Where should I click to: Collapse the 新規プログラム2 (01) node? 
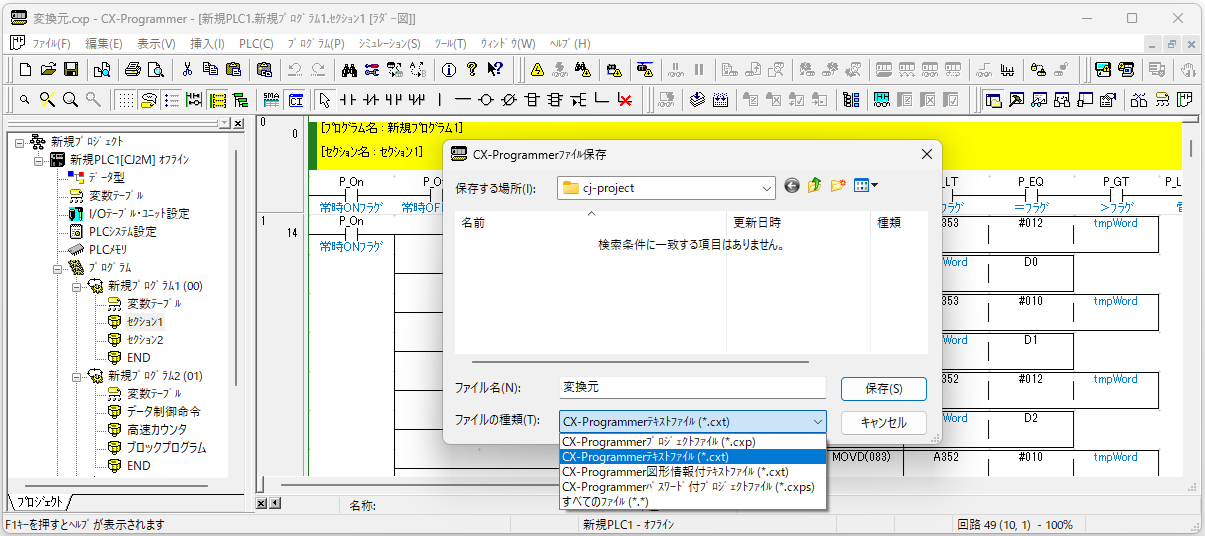(x=74, y=376)
